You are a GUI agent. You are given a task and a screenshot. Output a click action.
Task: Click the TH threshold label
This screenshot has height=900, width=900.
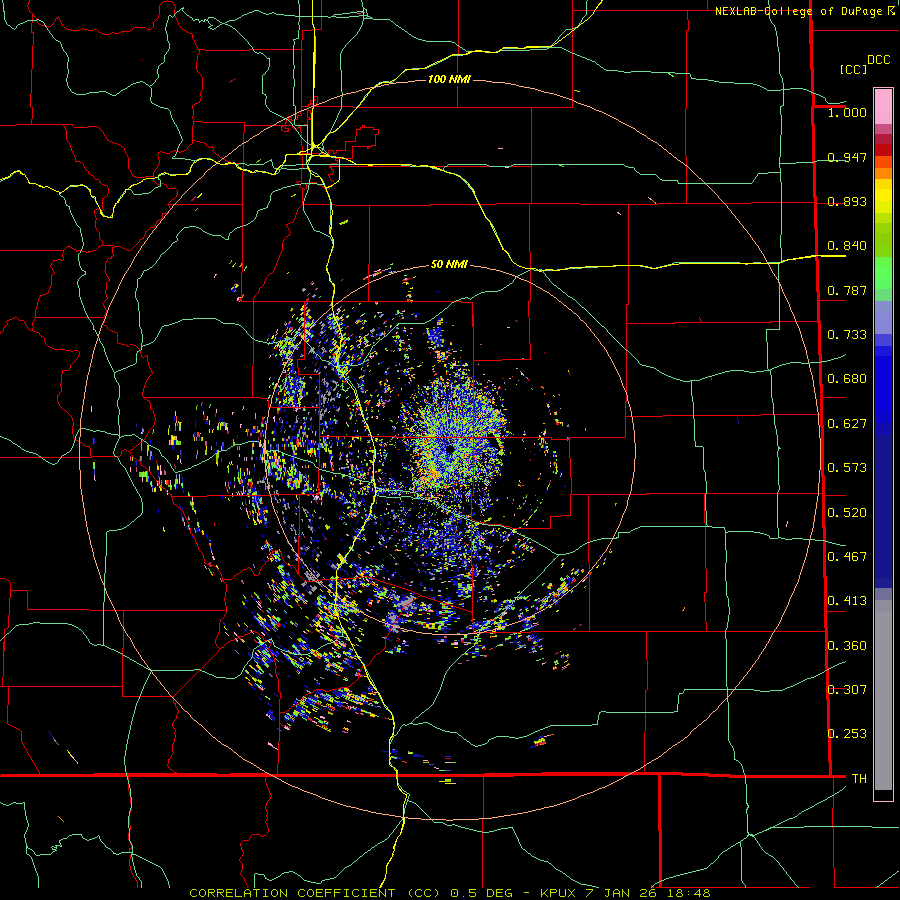point(859,779)
